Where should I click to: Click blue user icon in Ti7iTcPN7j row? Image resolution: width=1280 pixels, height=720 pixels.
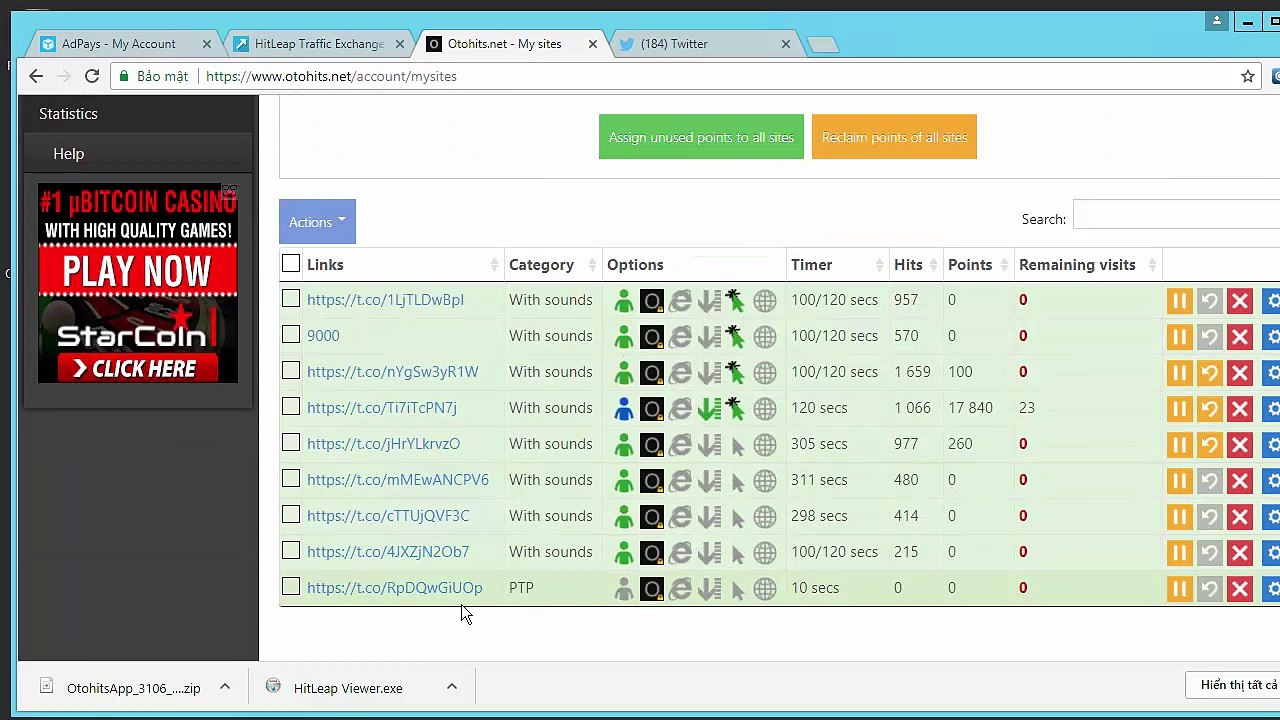[x=624, y=408]
